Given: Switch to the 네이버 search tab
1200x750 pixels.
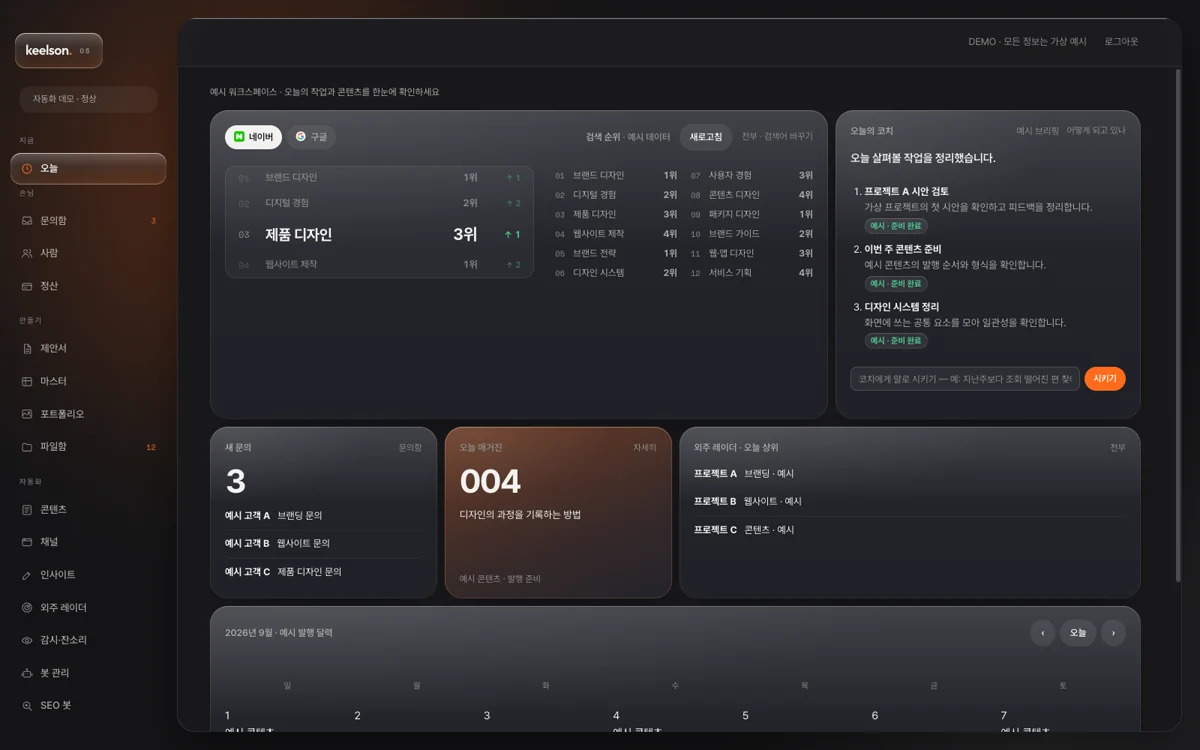Looking at the screenshot, I should pos(253,137).
